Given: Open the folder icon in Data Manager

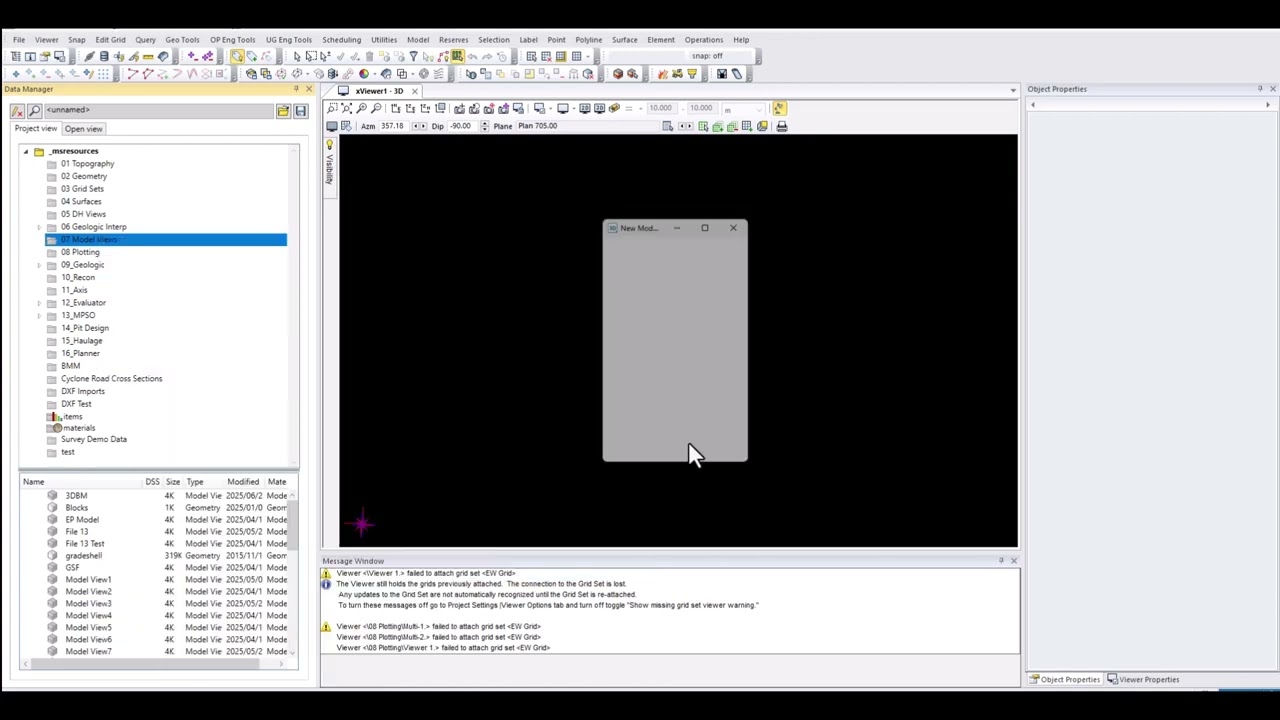Looking at the screenshot, I should coord(283,110).
